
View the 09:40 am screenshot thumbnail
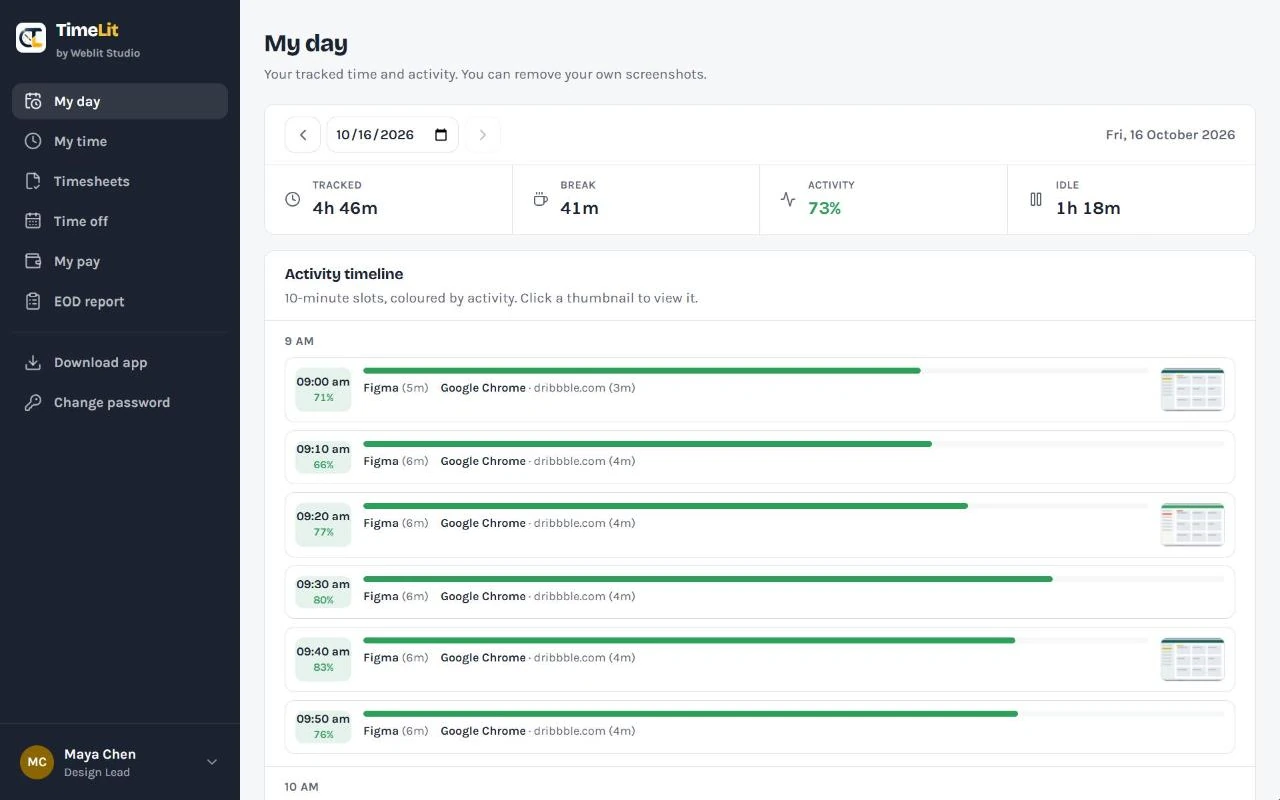1192,660
